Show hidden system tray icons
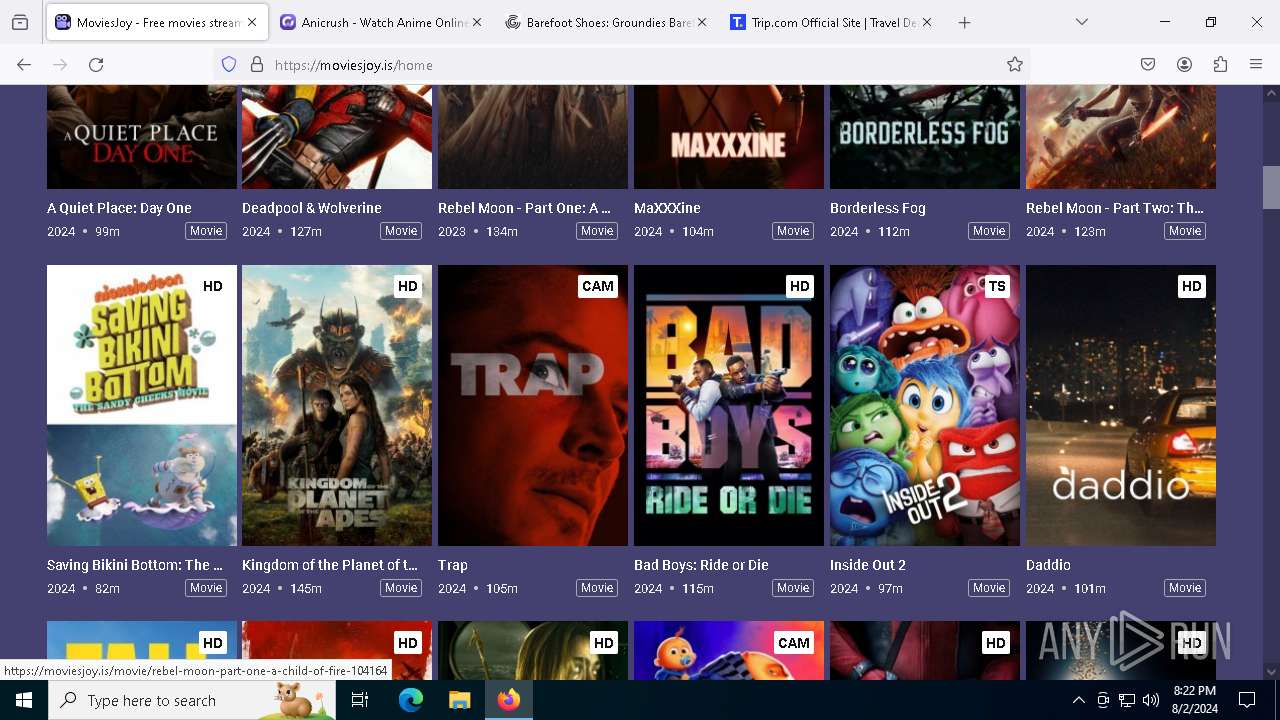Viewport: 1280px width, 720px height. pos(1078,700)
